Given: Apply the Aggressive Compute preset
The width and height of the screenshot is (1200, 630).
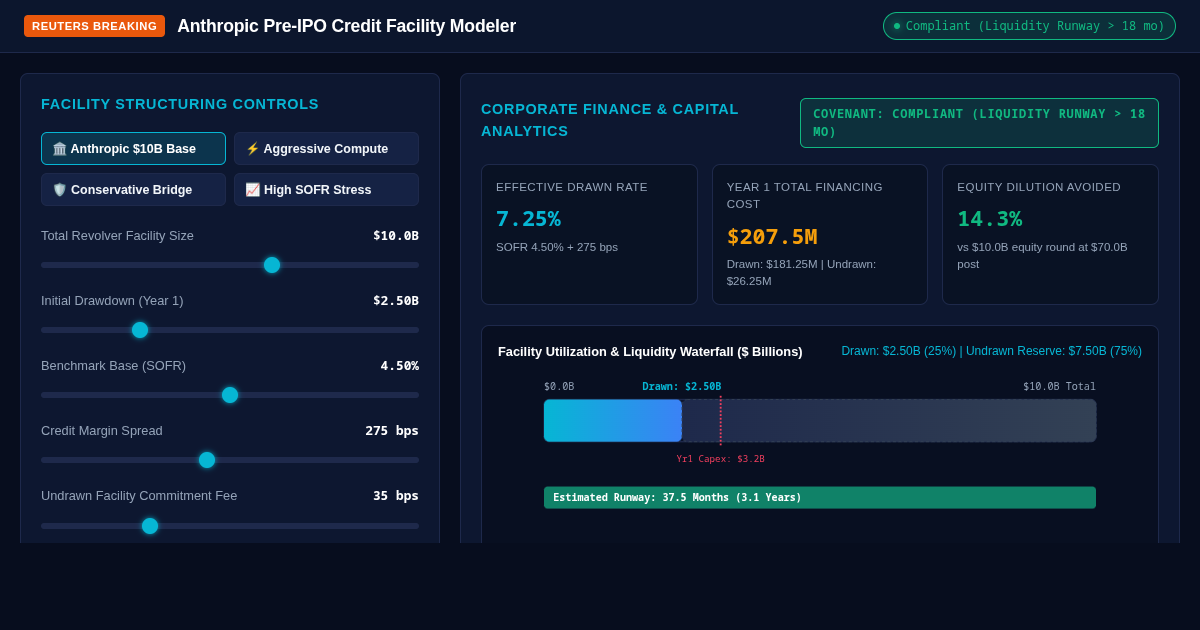Looking at the screenshot, I should pyautogui.click(x=326, y=148).
